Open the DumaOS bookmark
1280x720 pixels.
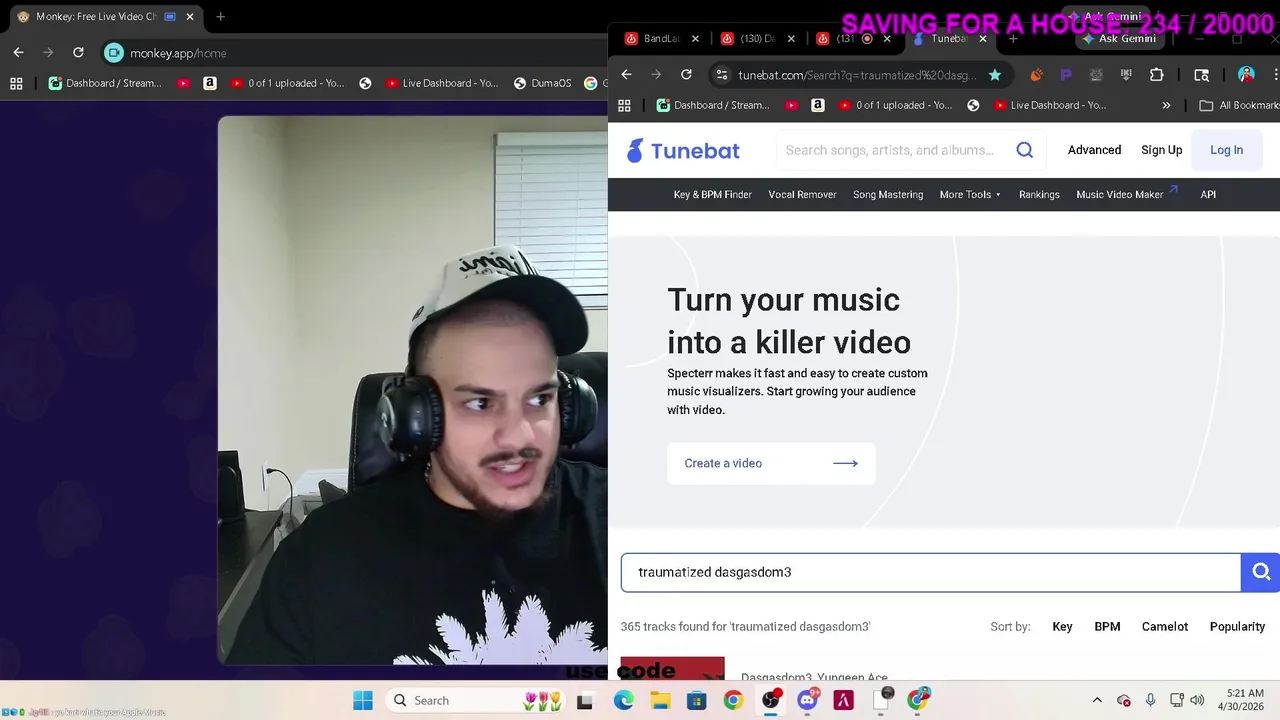[x=542, y=83]
